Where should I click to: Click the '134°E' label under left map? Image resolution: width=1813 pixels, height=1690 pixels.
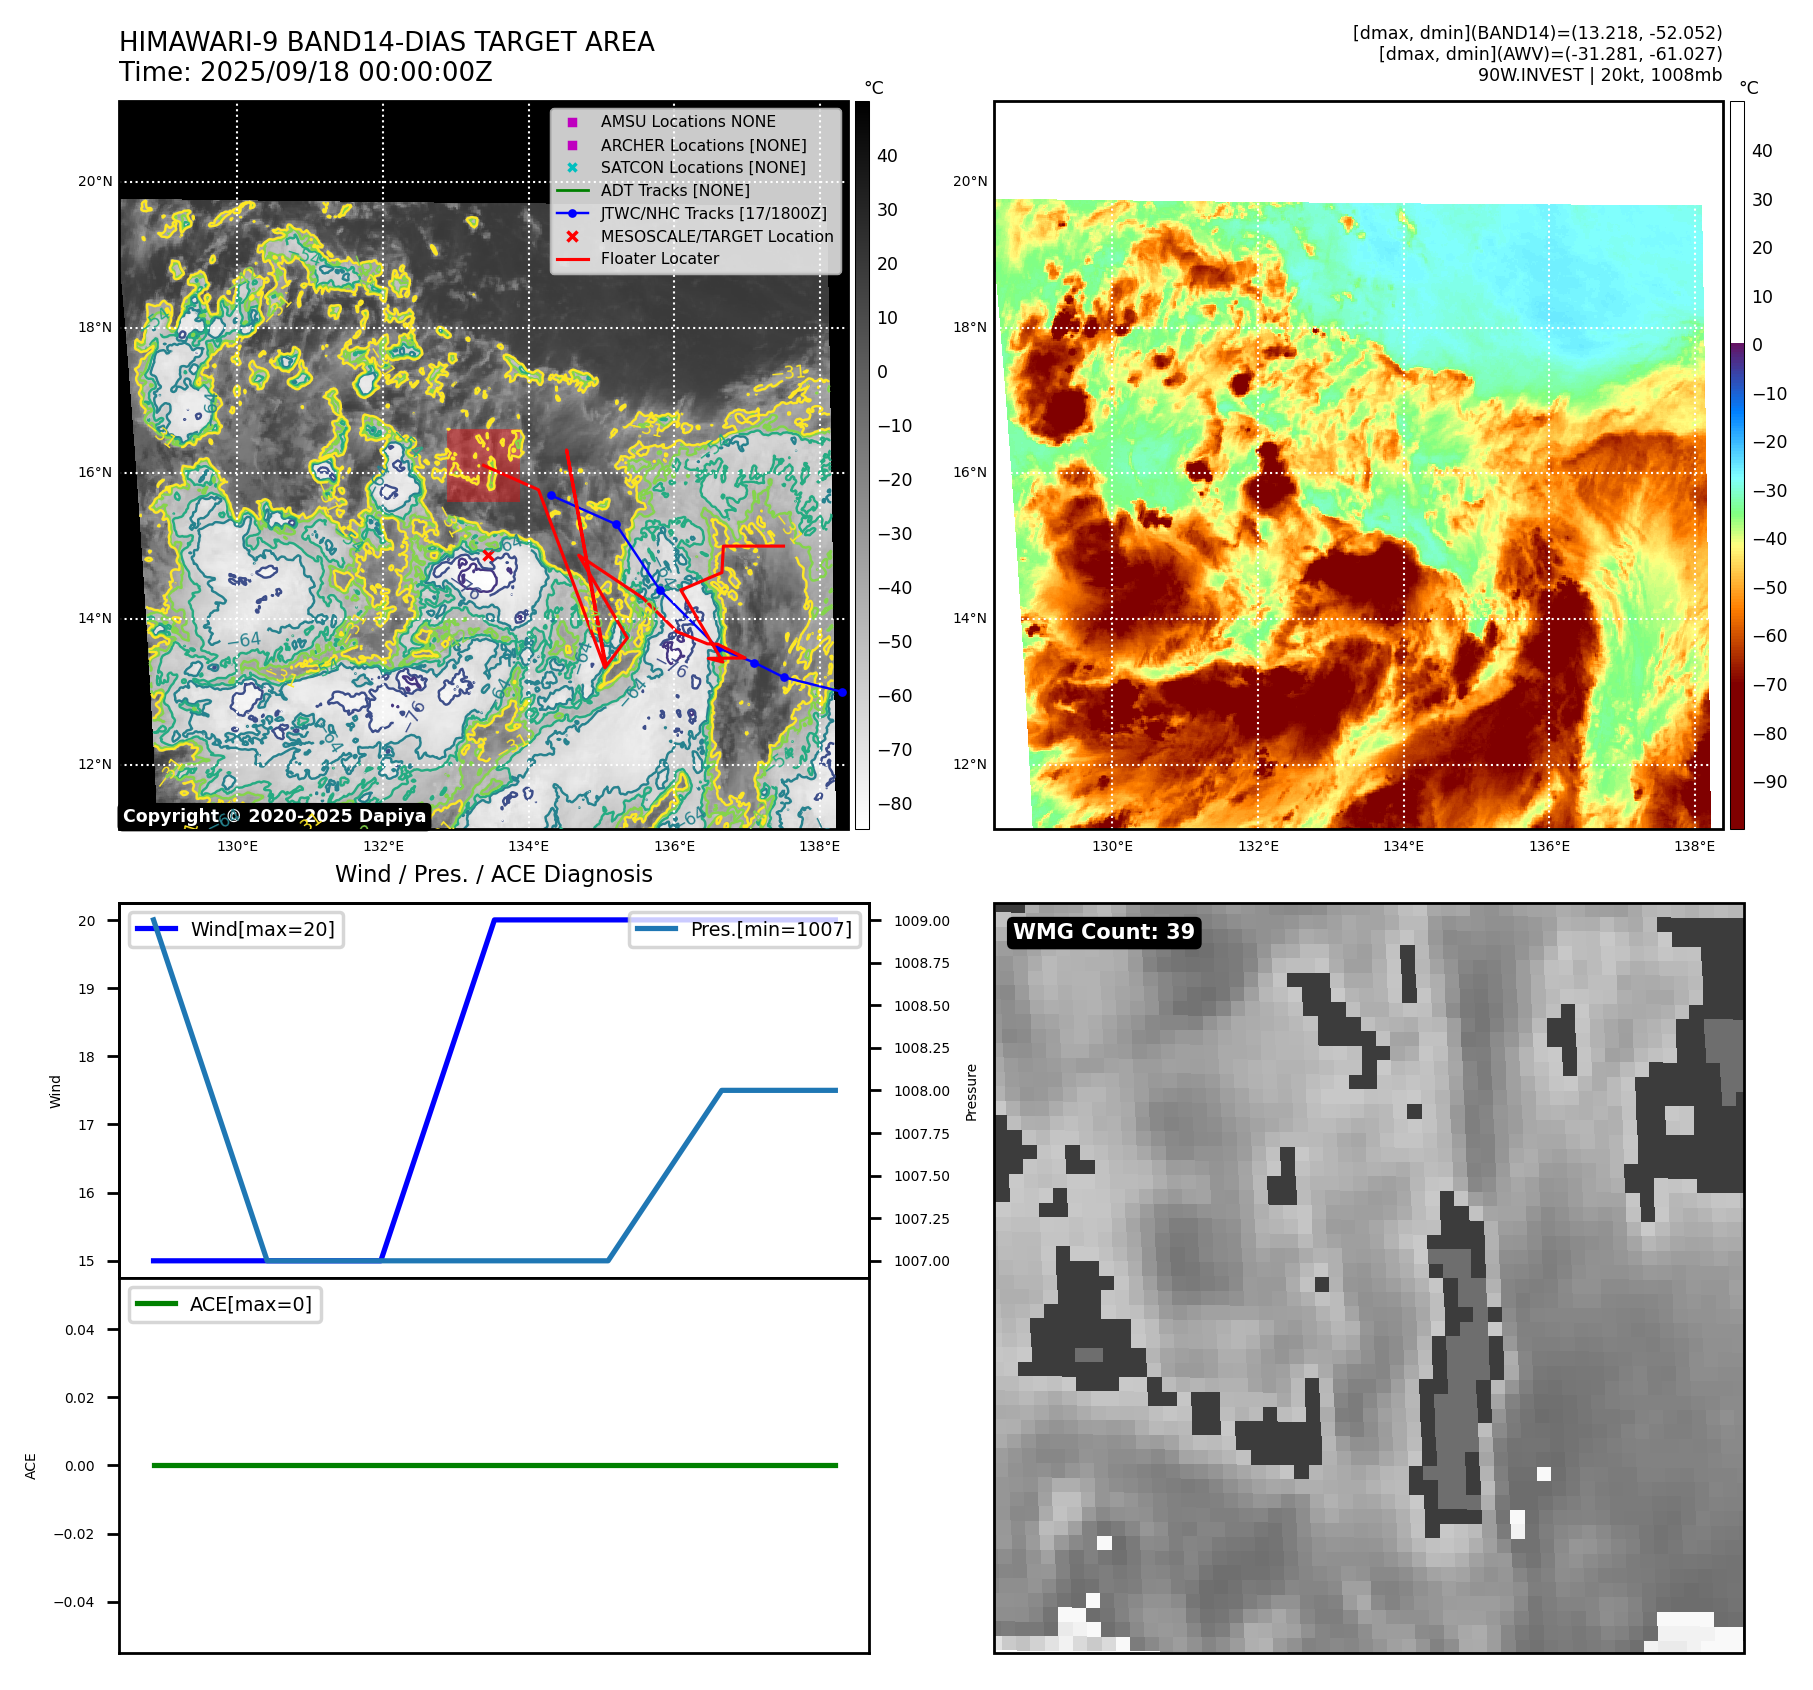point(529,846)
